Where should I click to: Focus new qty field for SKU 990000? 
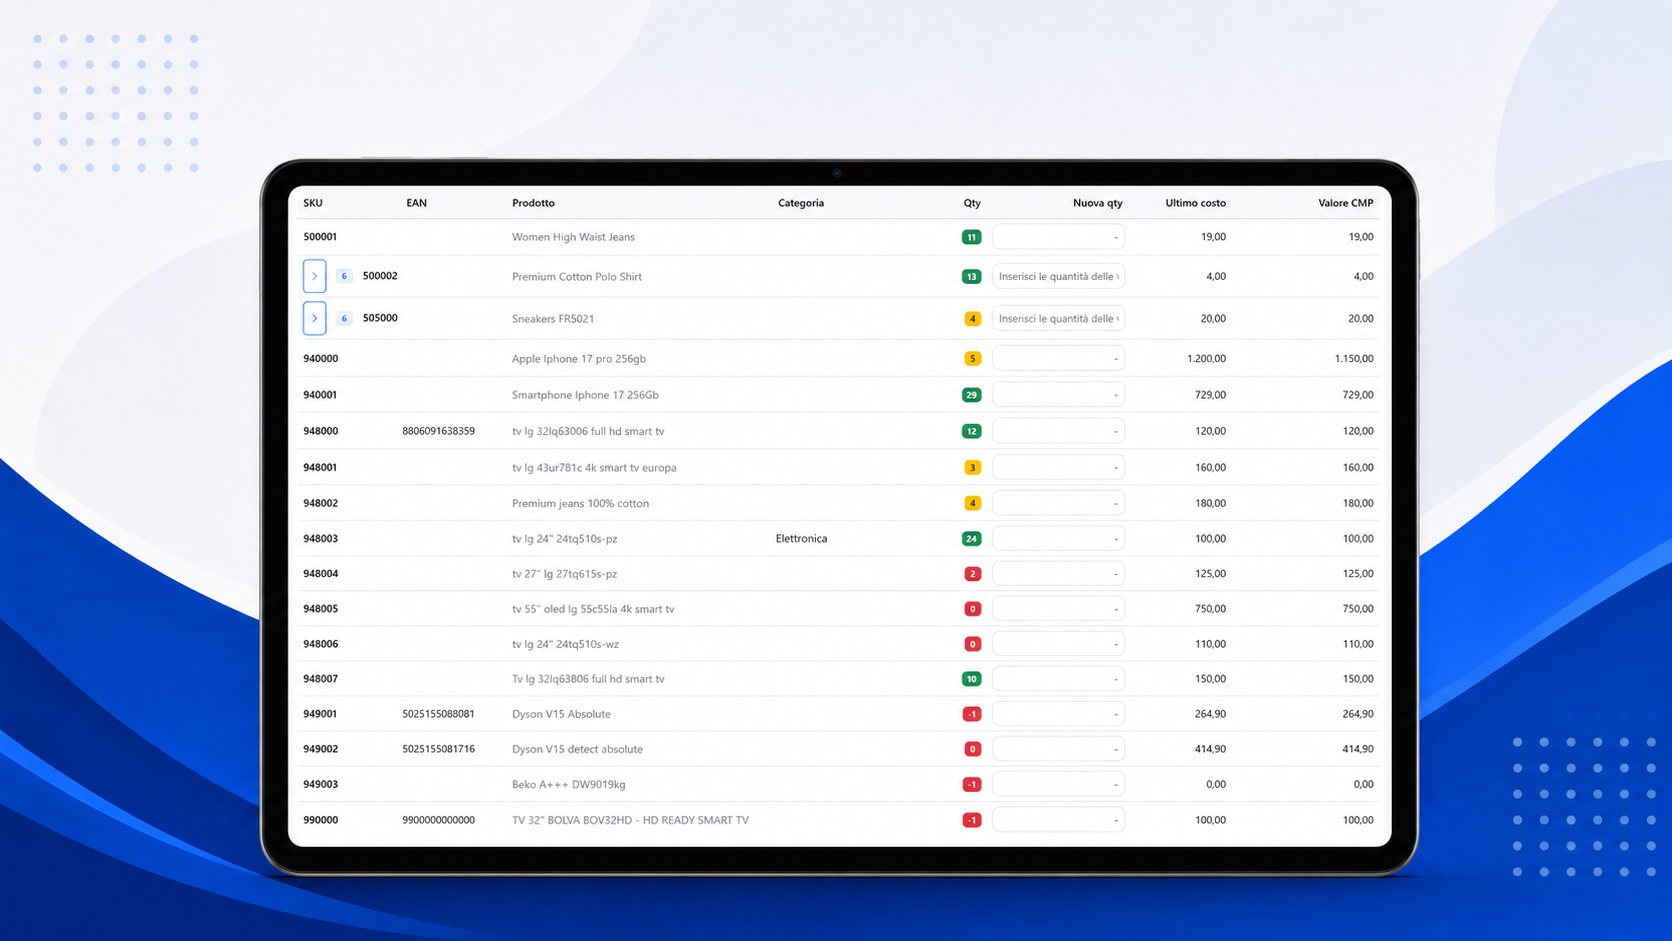coord(1058,820)
